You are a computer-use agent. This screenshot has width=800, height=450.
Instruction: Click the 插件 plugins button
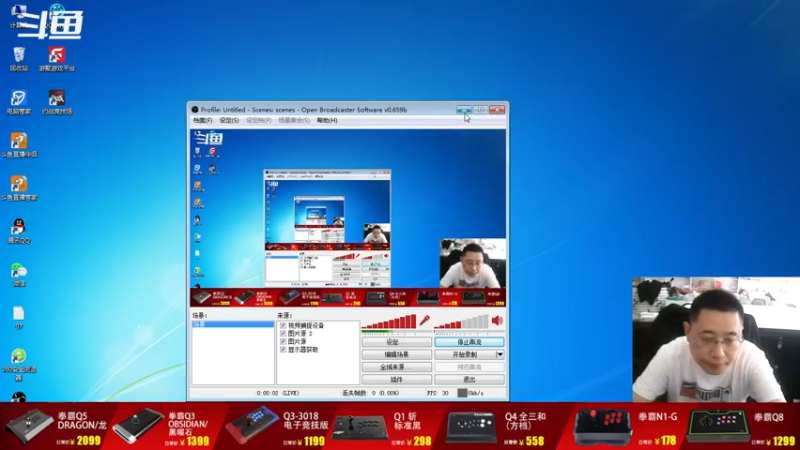[x=396, y=379]
